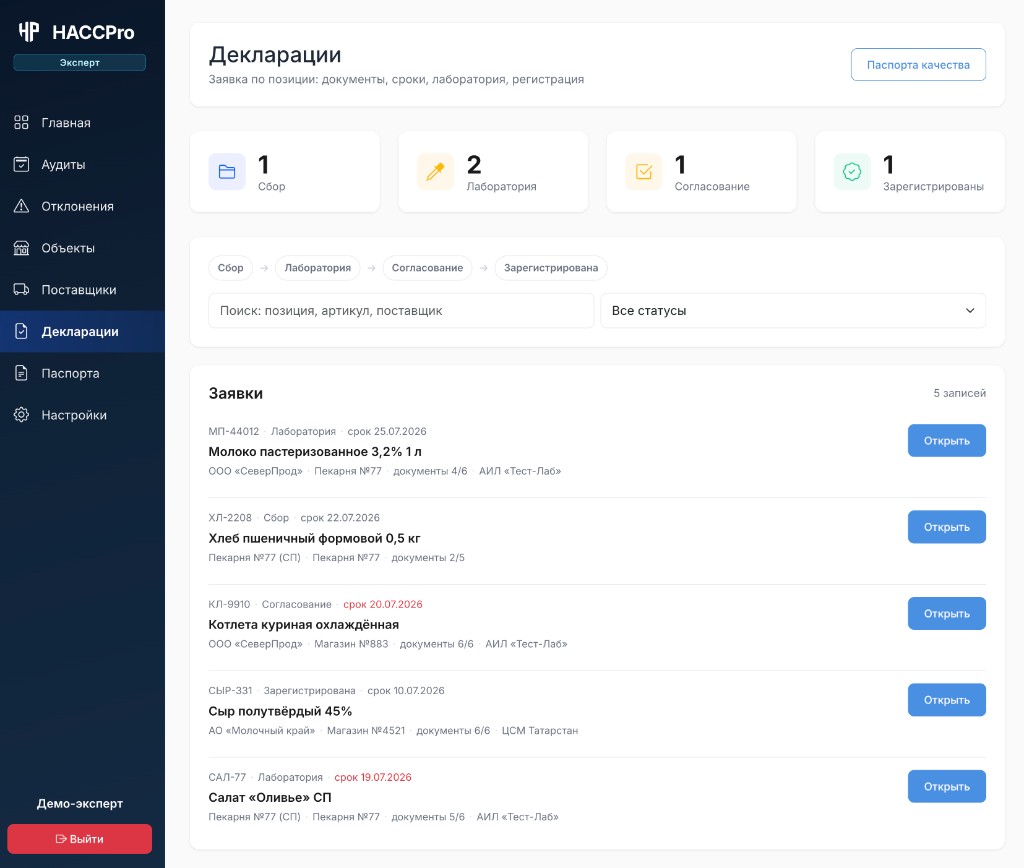Image resolution: width=1024 pixels, height=868 pixels.
Task: Click the Паспорта document icon
Action: 22,373
